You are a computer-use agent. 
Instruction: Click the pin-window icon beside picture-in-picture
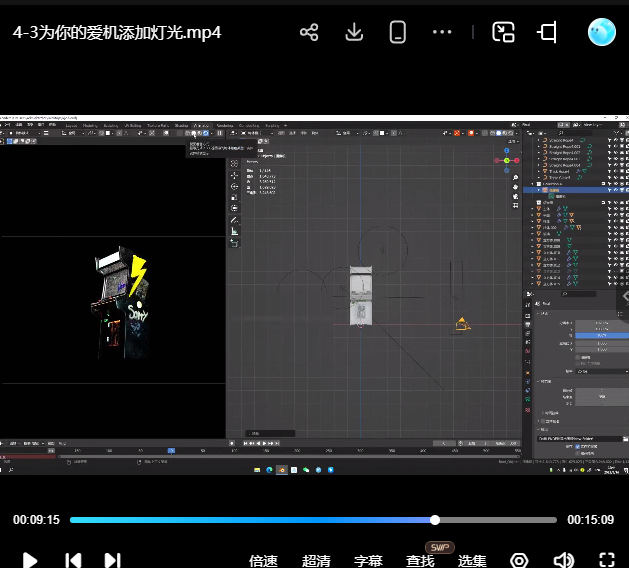click(x=547, y=32)
